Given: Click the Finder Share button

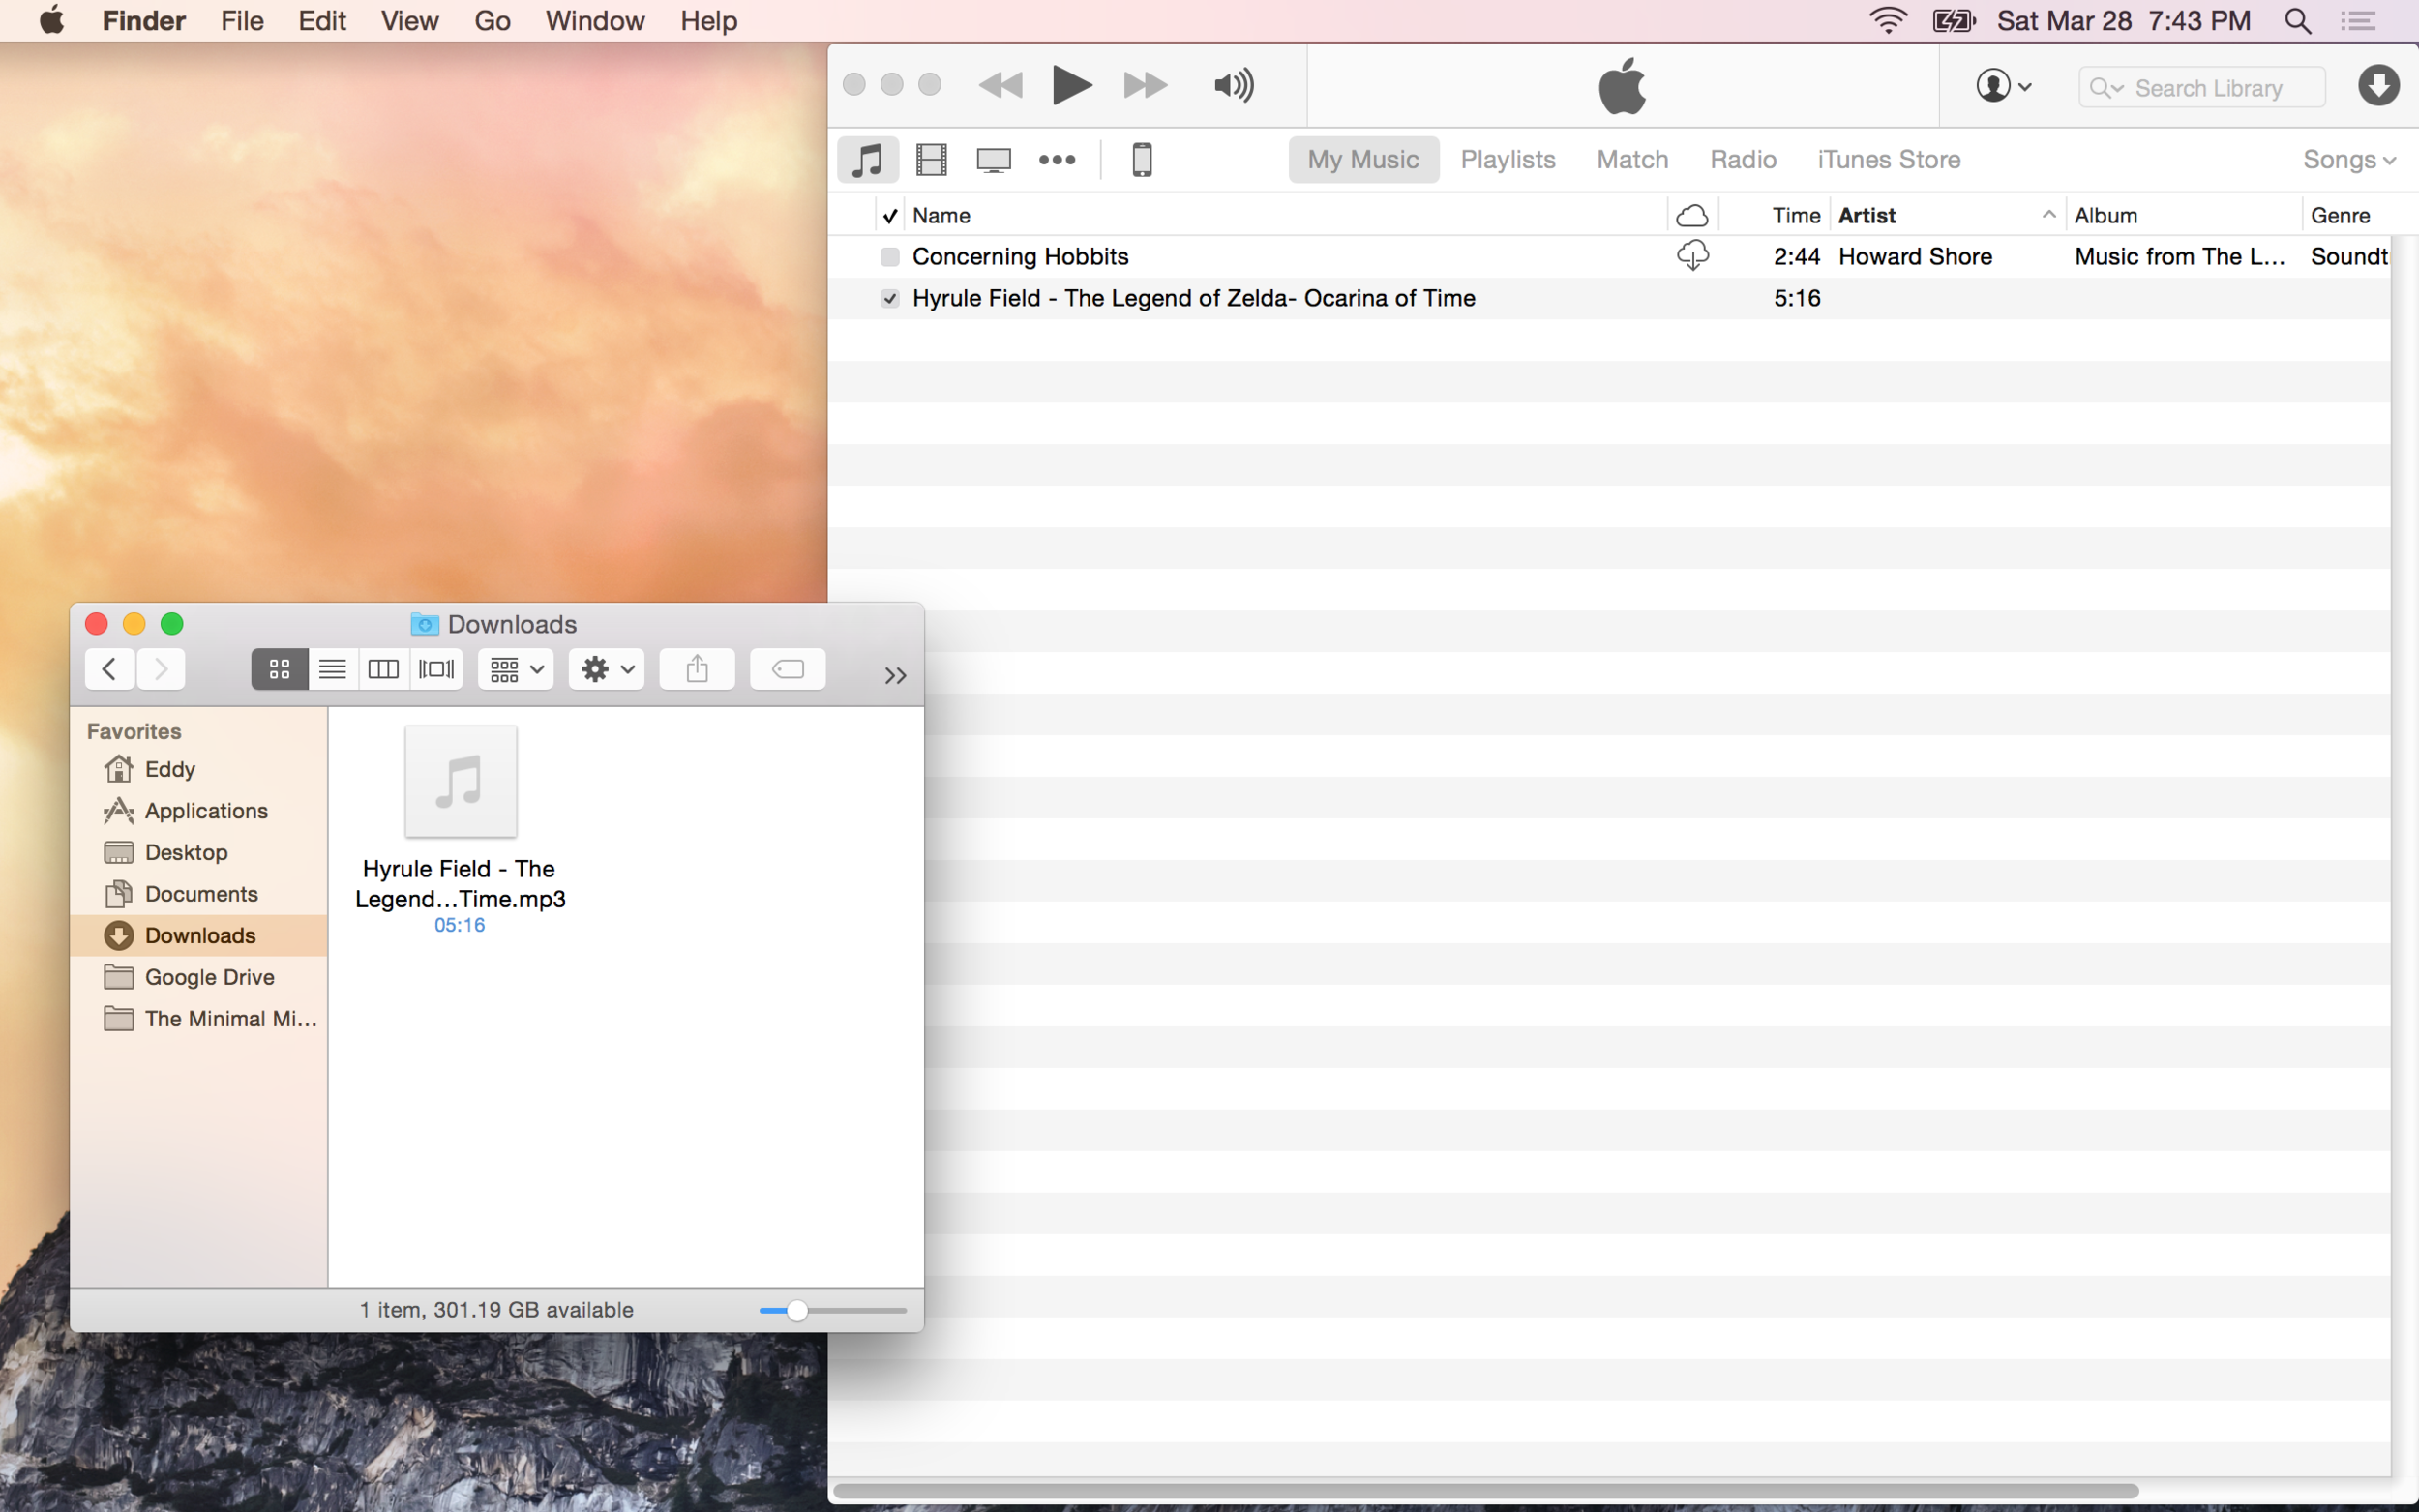Looking at the screenshot, I should (x=697, y=669).
